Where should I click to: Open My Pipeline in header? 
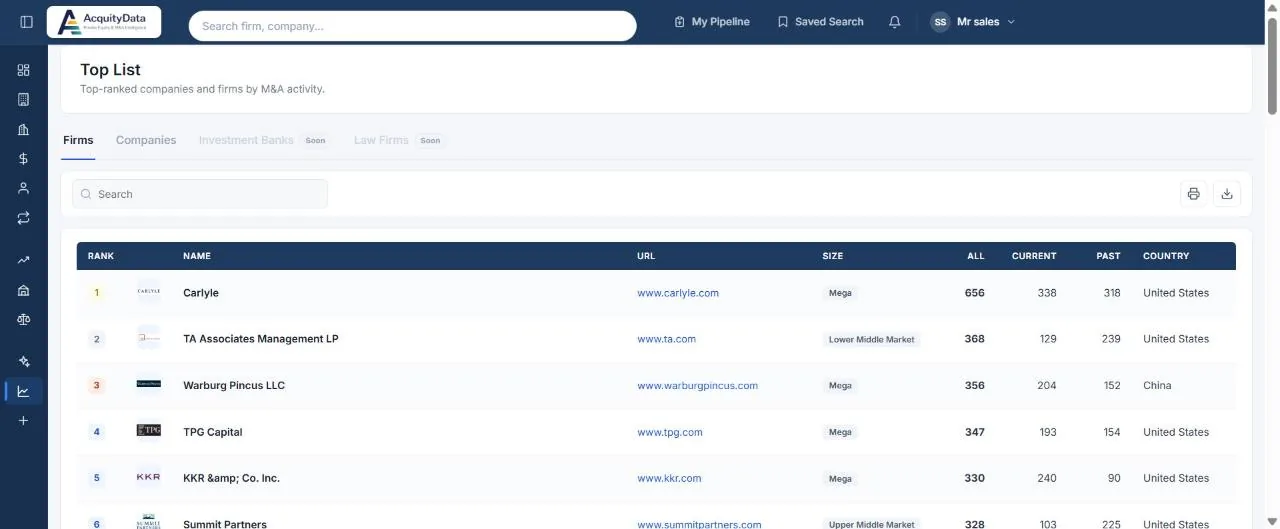tap(711, 22)
